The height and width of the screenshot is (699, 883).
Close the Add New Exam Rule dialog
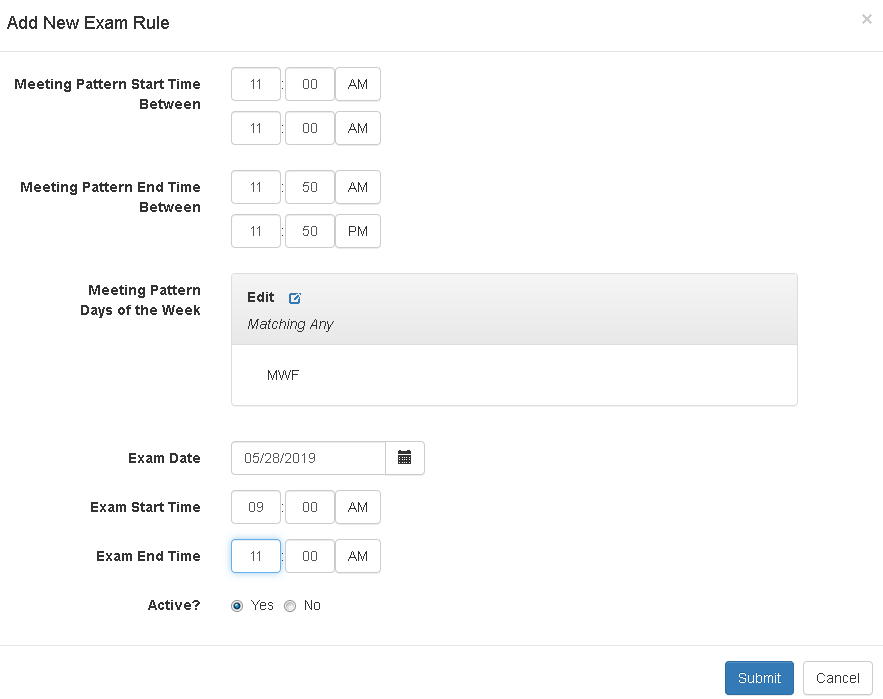(x=866, y=19)
